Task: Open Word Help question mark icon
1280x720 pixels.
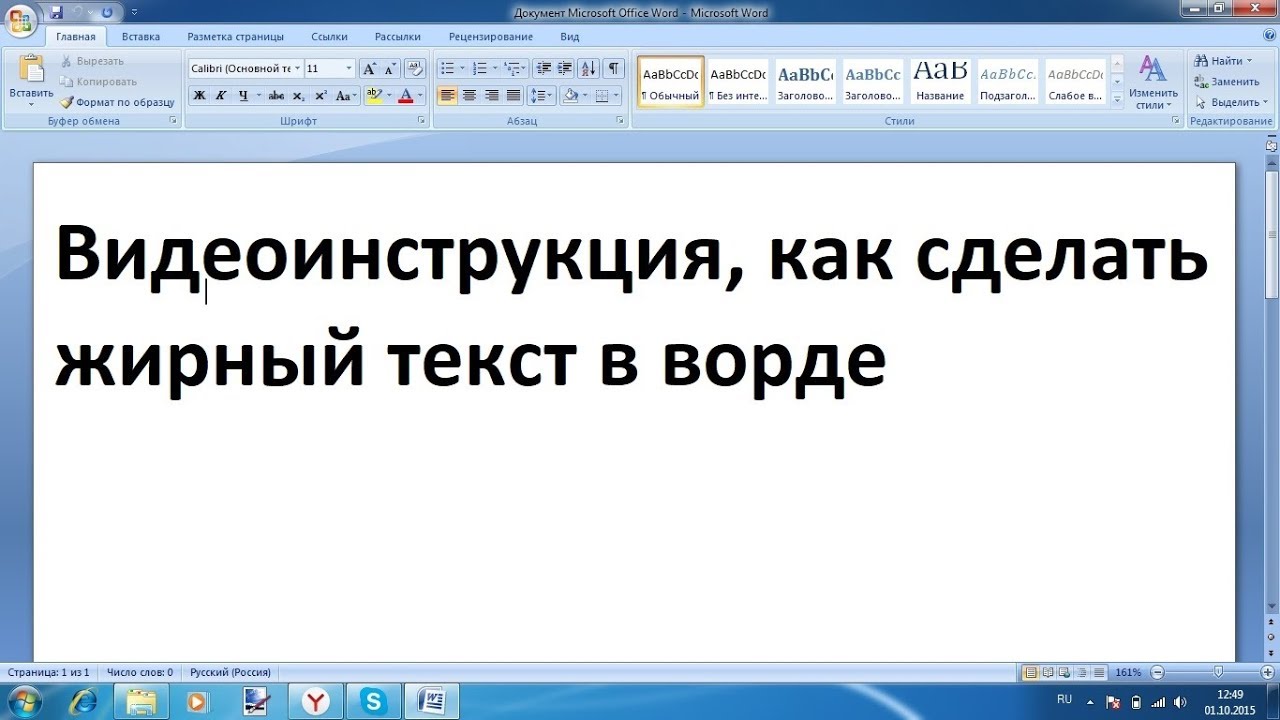Action: tap(1269, 35)
